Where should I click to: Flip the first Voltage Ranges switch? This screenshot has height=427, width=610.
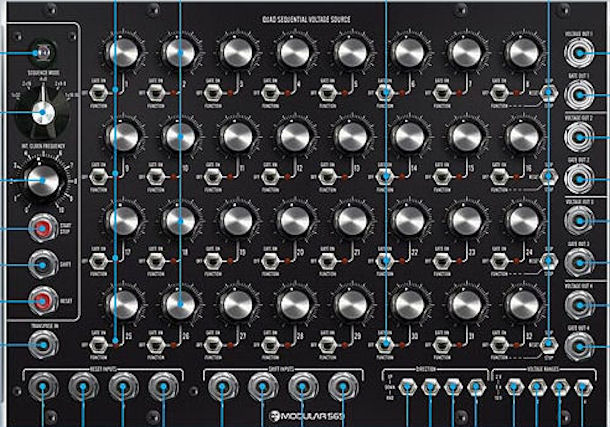pyautogui.click(x=514, y=387)
